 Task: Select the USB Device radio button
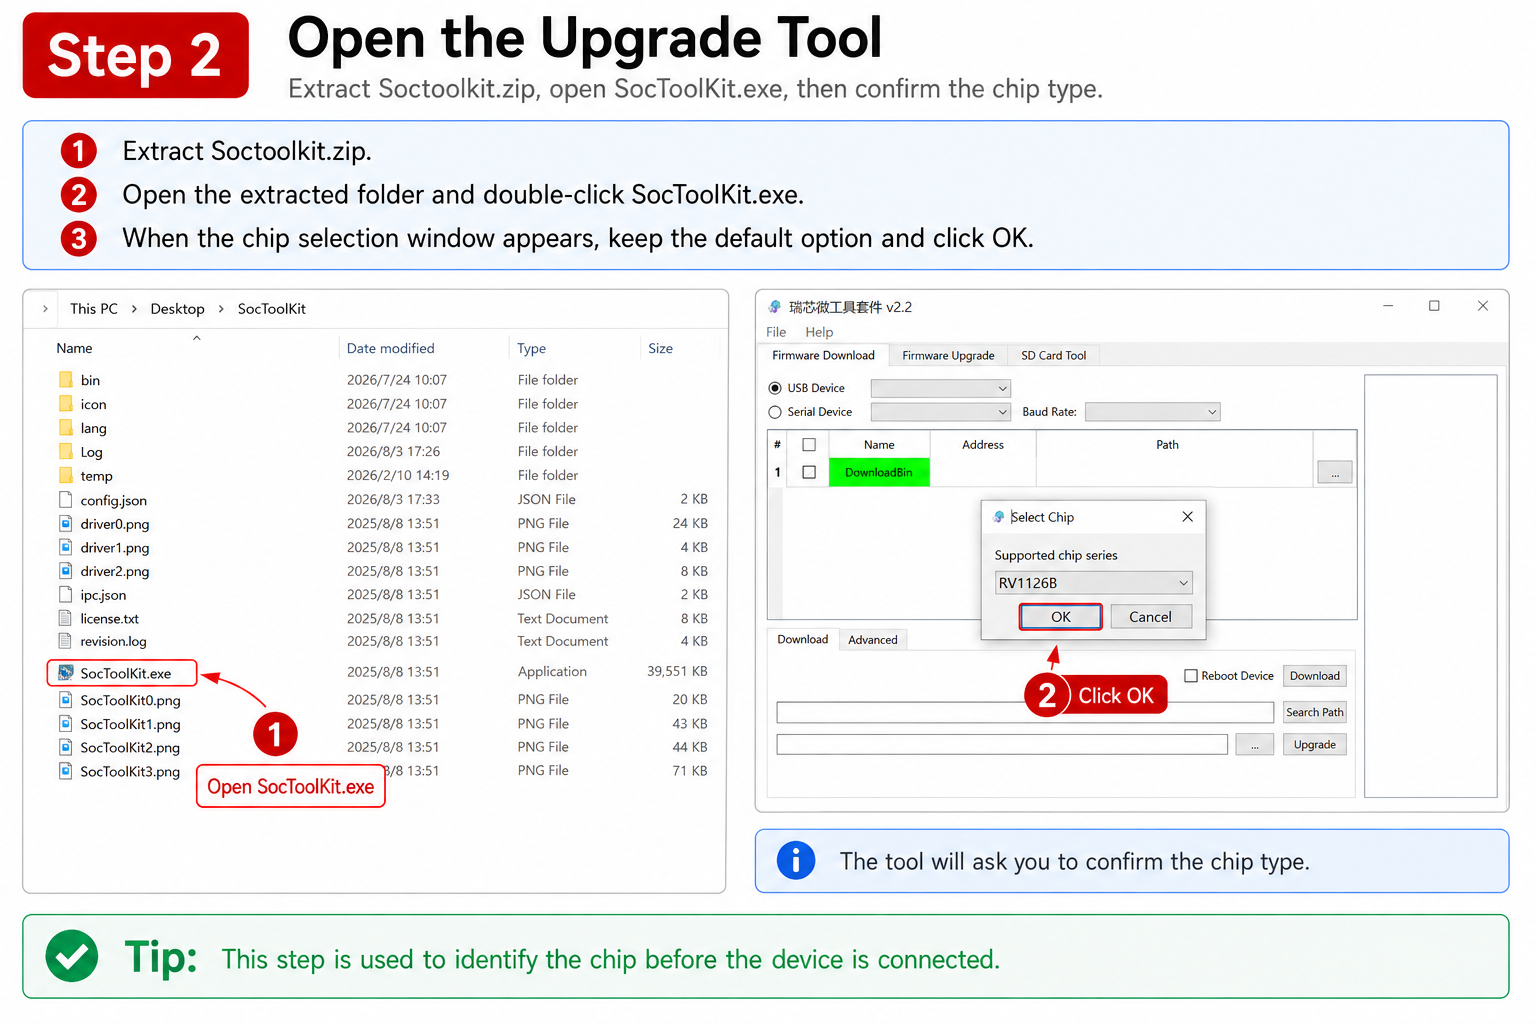point(775,388)
